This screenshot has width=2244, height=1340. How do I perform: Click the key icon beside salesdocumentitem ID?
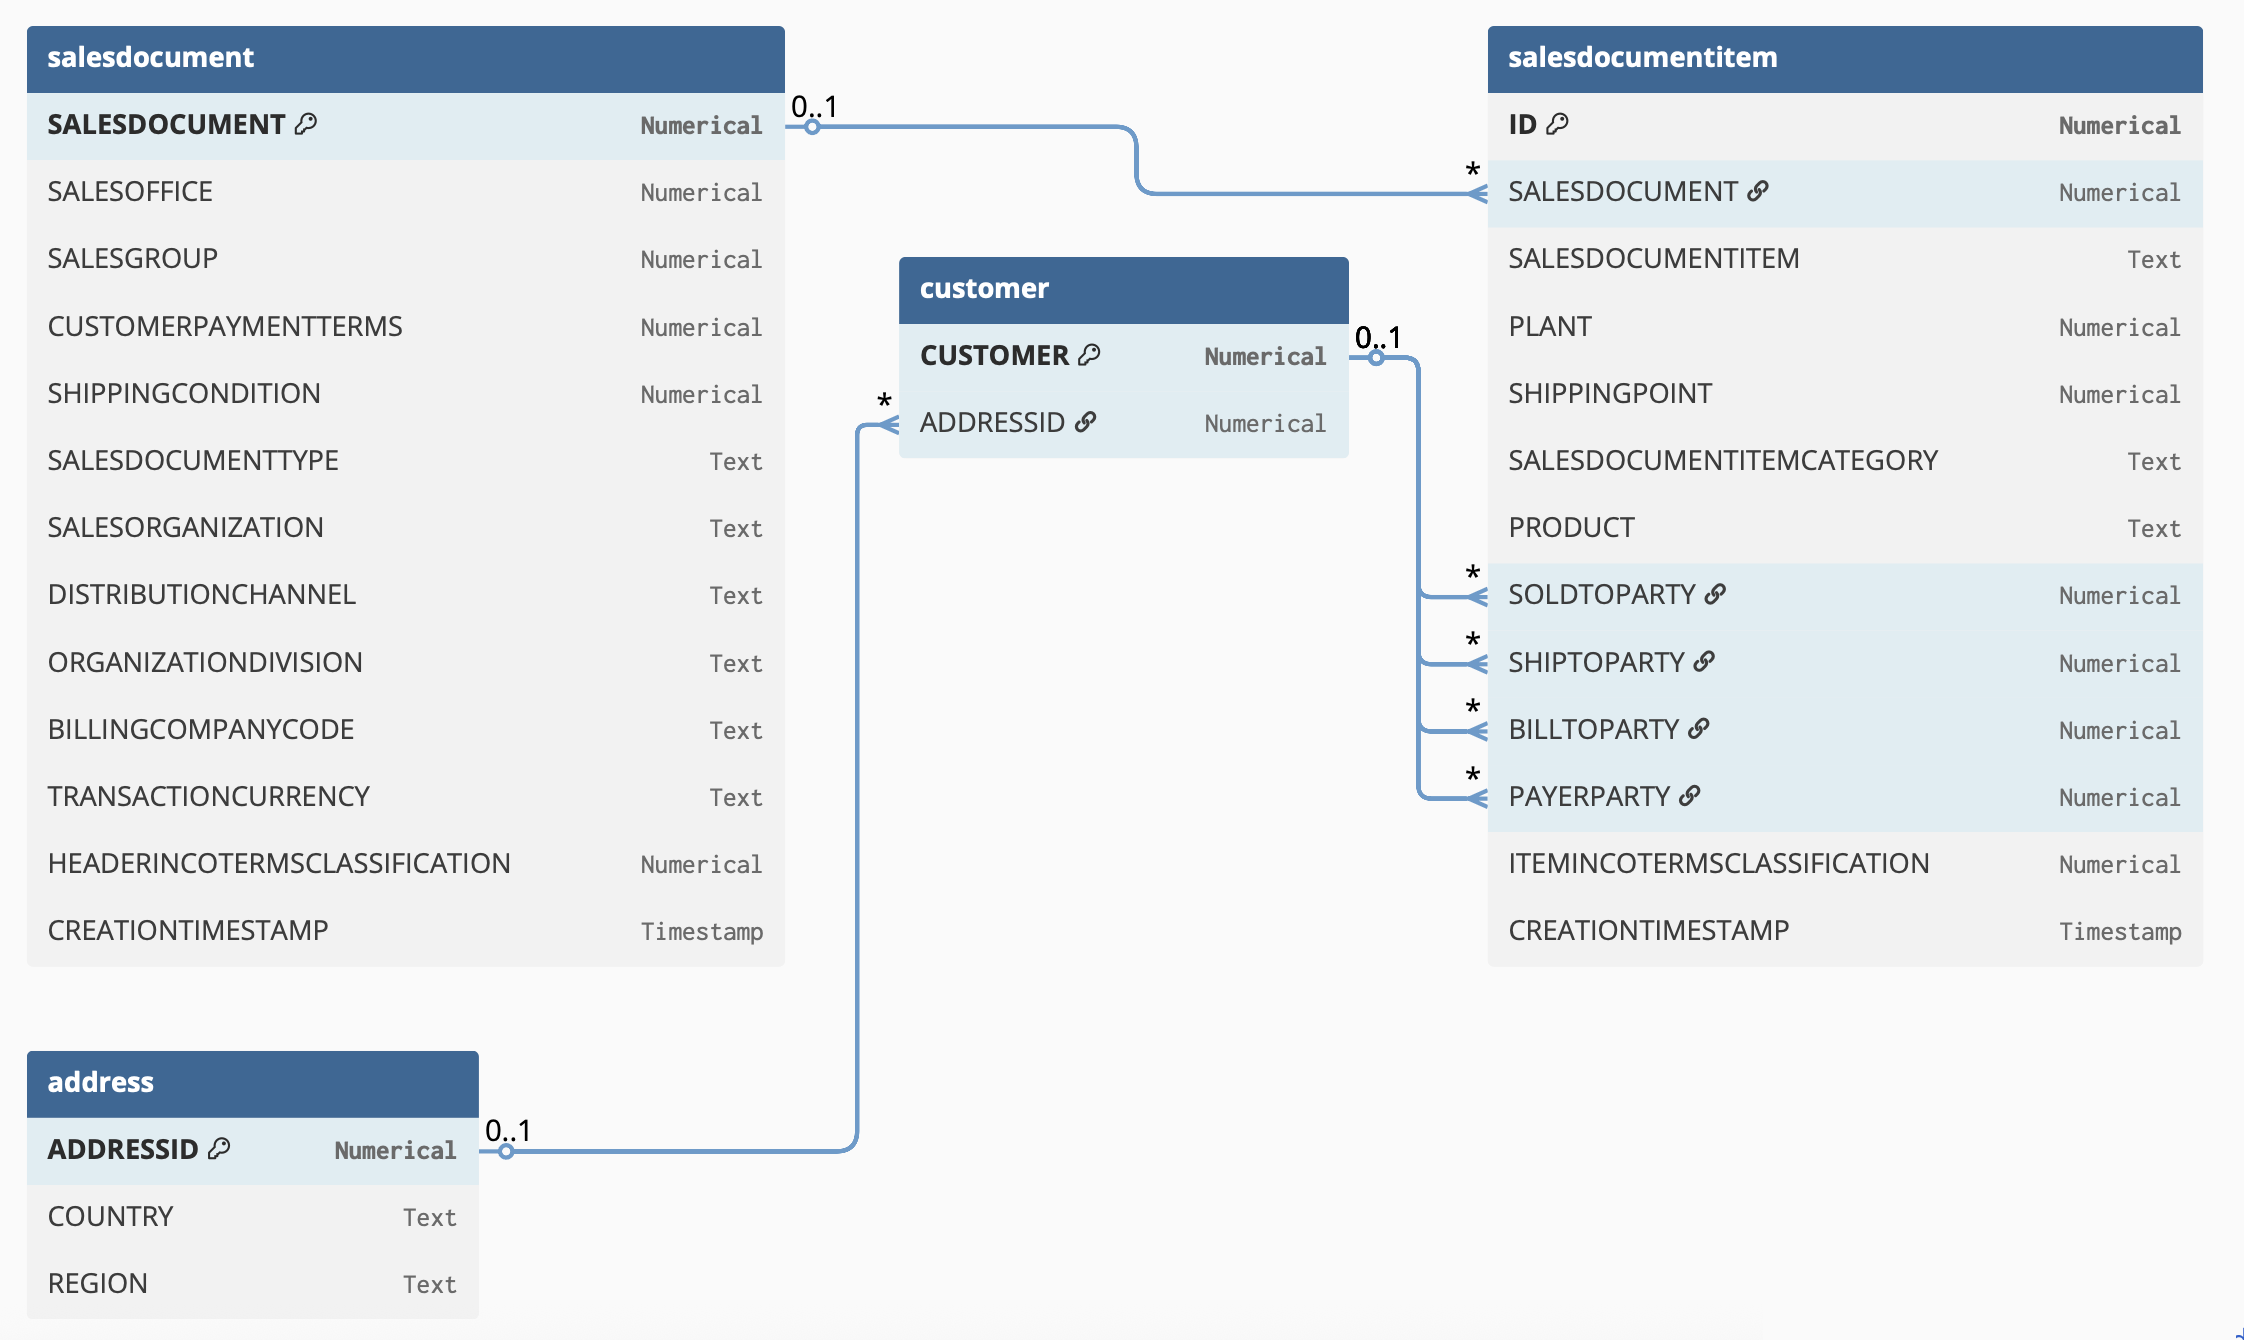pyautogui.click(x=1557, y=124)
